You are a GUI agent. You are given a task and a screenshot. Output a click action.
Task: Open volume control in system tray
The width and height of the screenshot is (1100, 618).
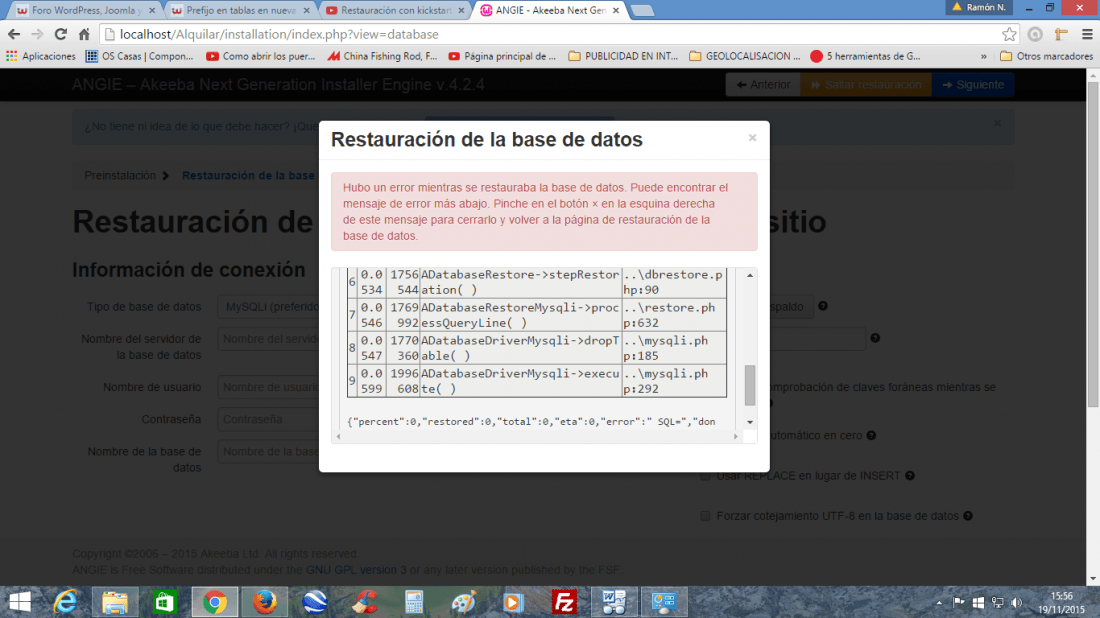(x=1017, y=603)
